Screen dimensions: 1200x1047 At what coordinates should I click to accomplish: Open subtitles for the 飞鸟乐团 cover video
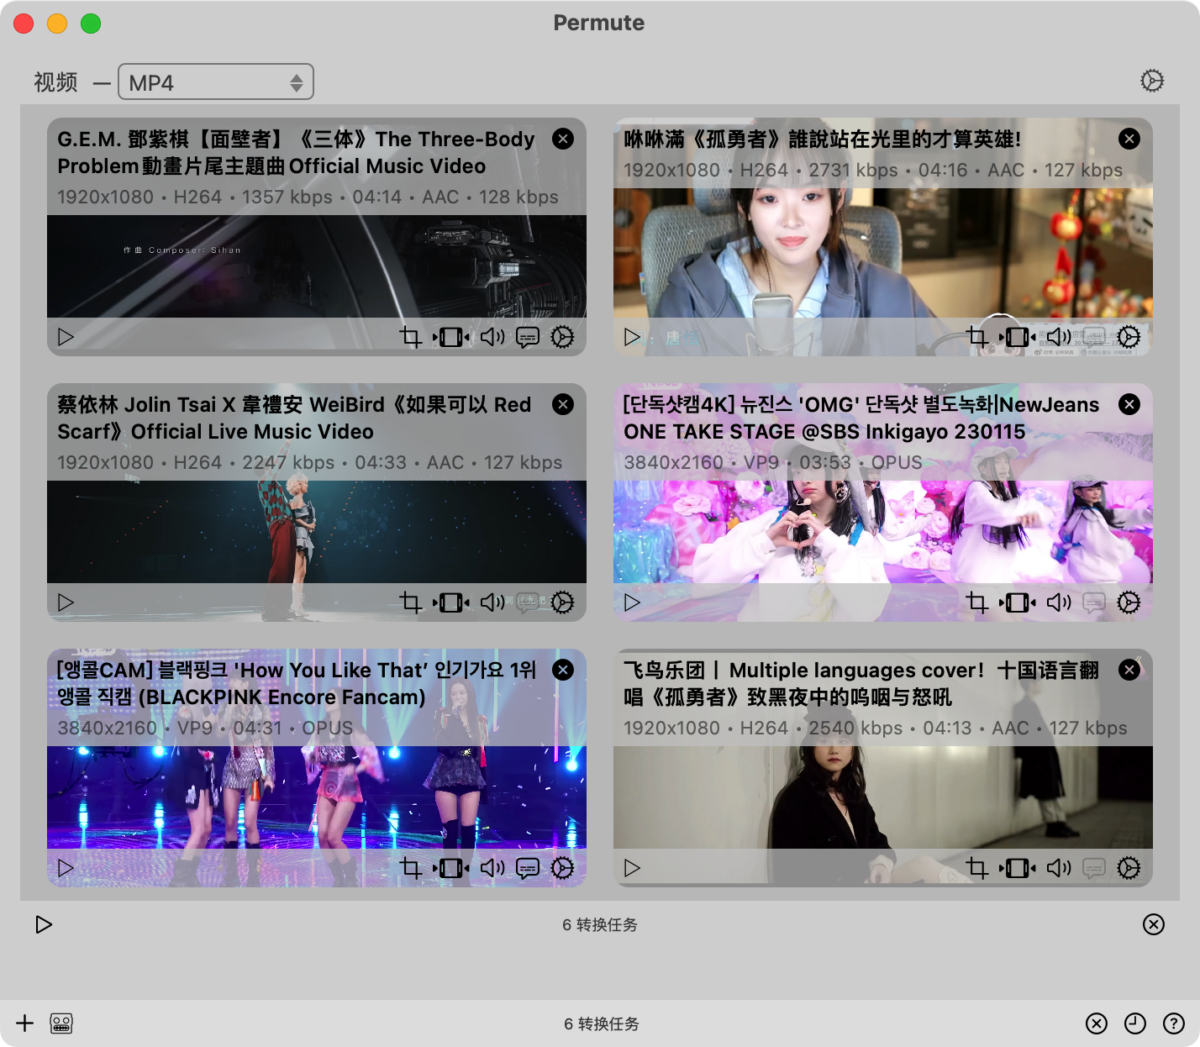click(x=1094, y=868)
